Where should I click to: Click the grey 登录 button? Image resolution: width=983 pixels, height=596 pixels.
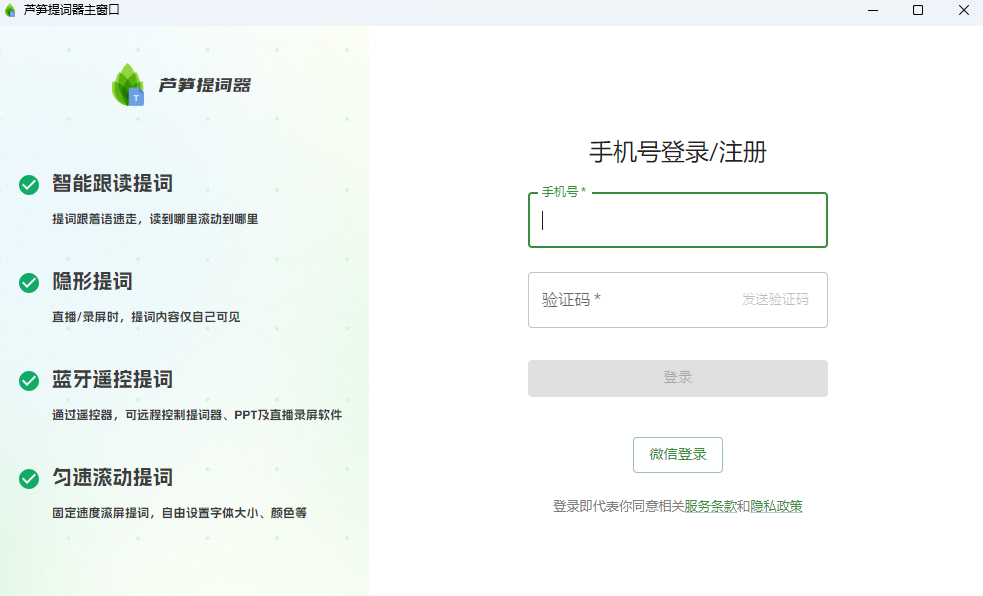[x=677, y=378]
